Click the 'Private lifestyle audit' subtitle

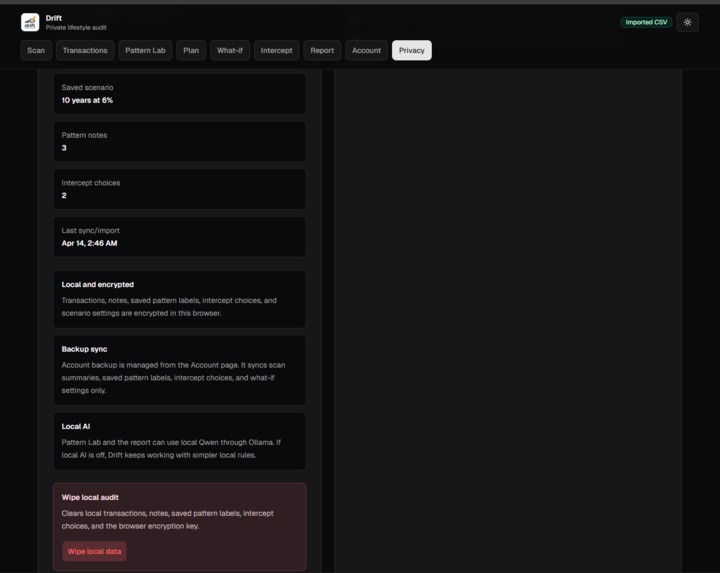76,28
